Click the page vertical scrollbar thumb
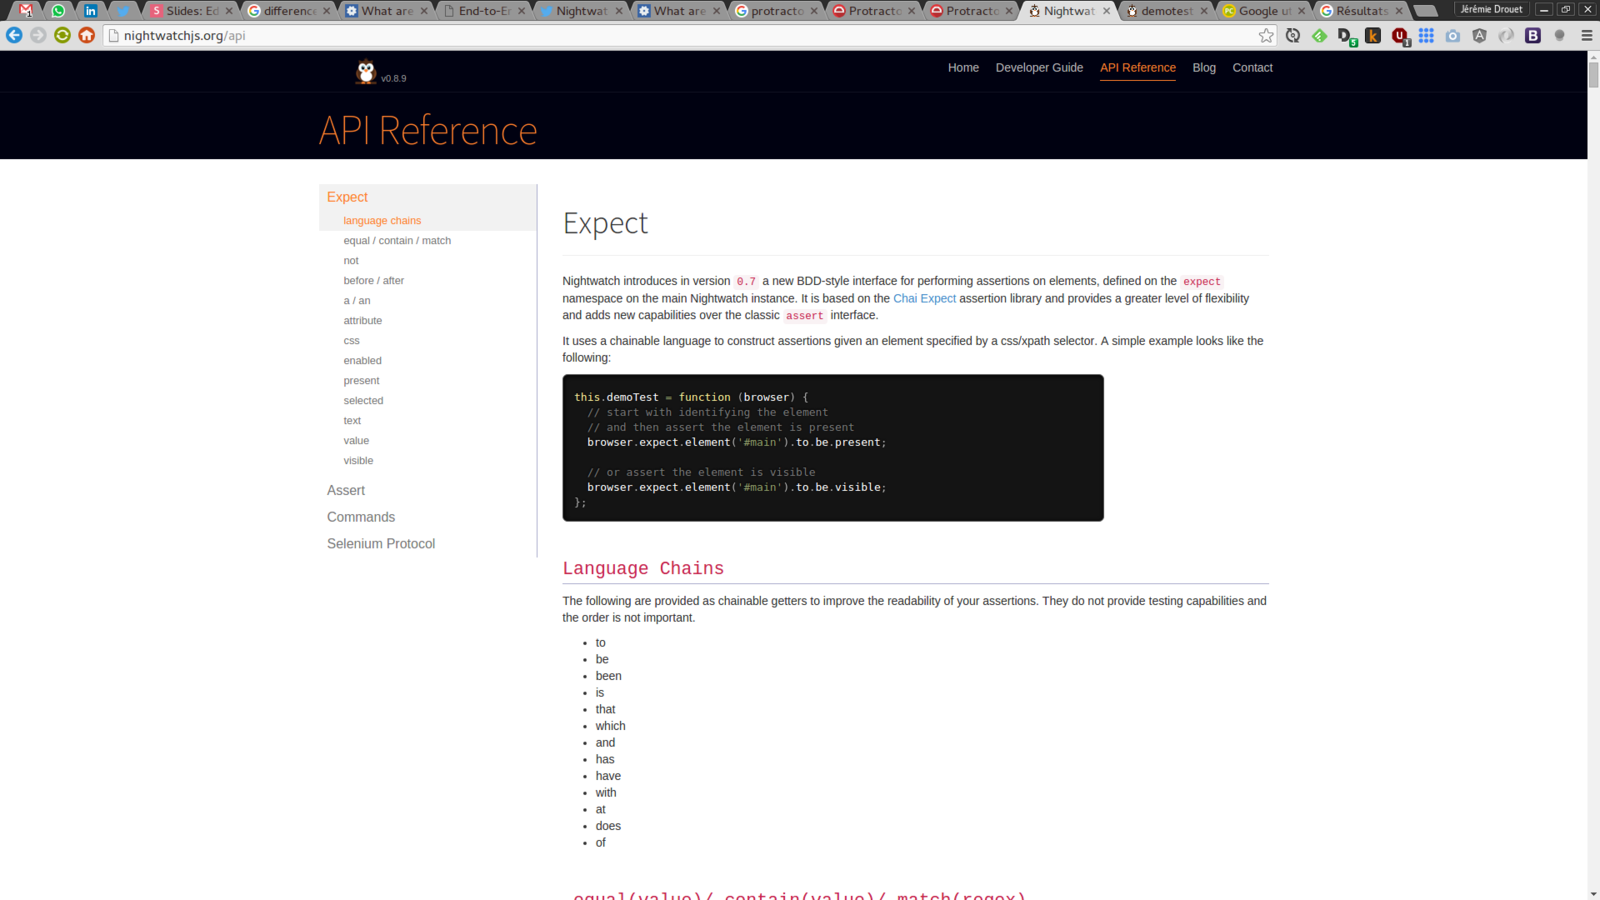1600x900 pixels. click(x=1594, y=75)
